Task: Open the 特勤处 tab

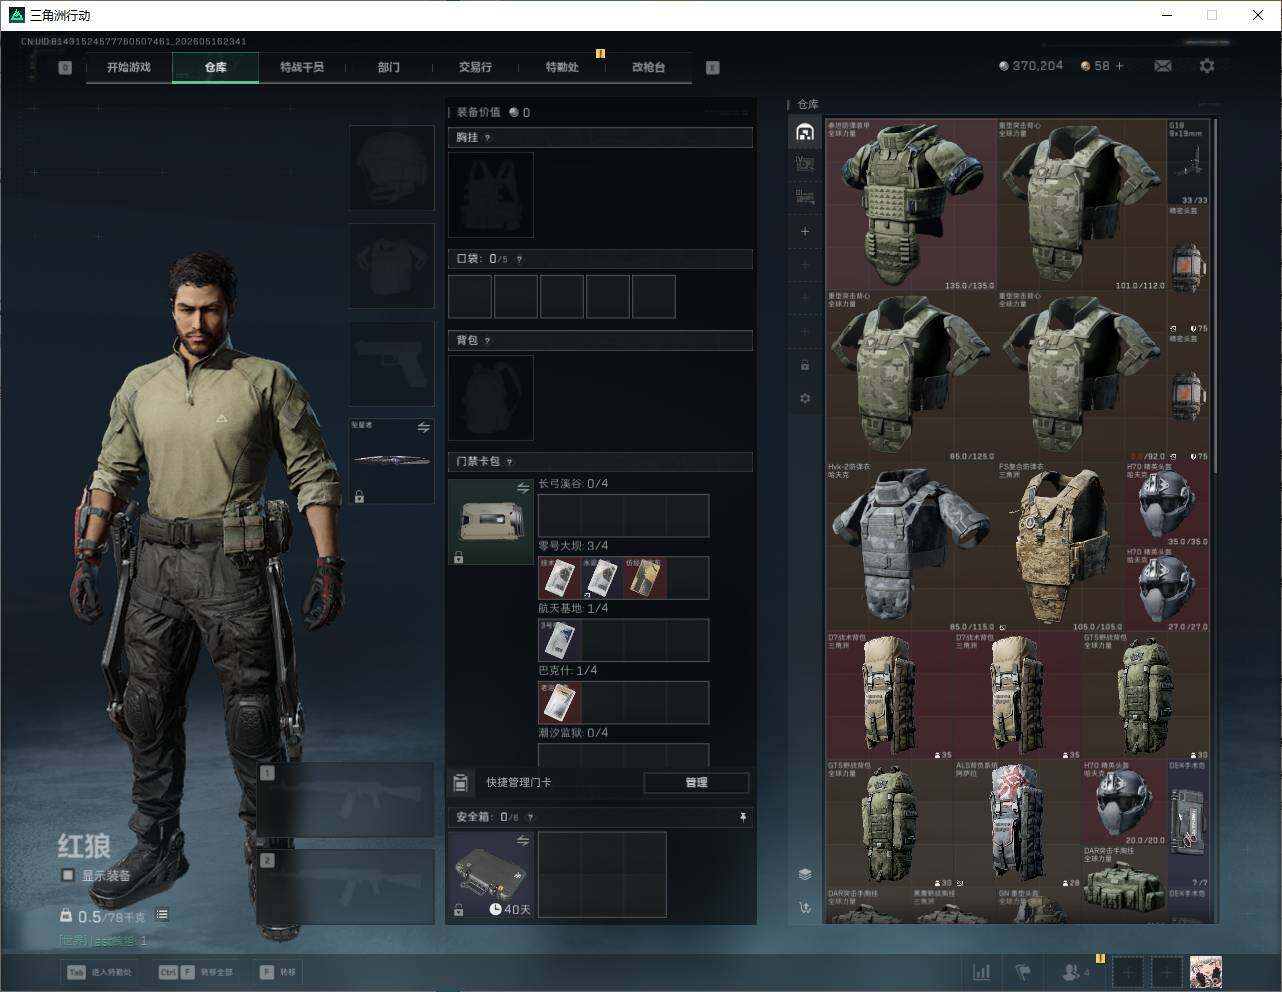Action: pos(562,67)
